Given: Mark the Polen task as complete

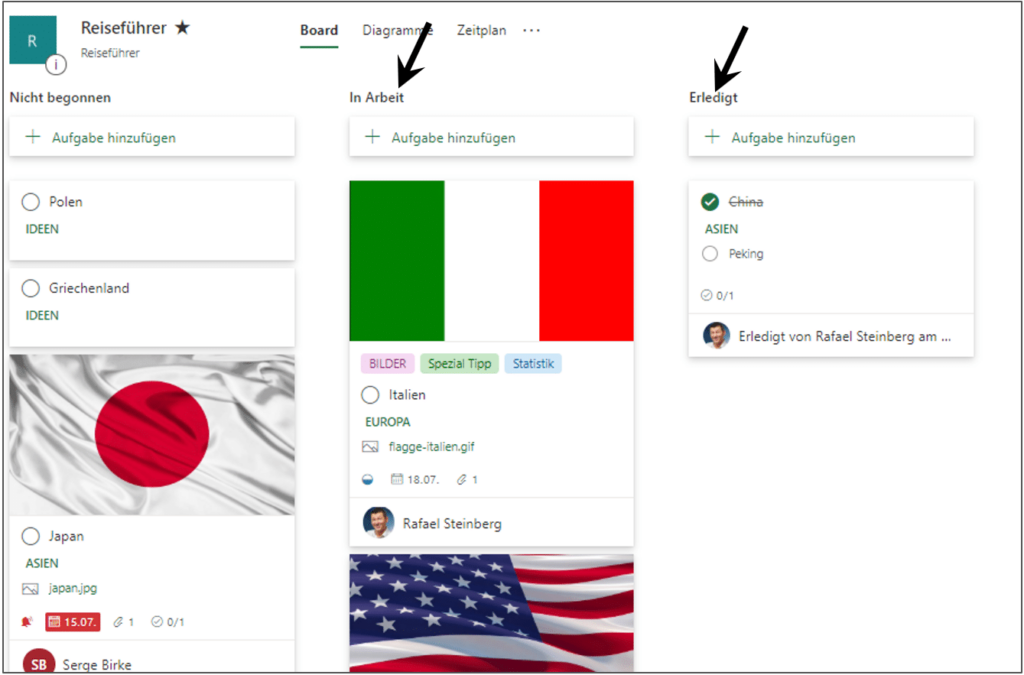Looking at the screenshot, I should point(31,202).
